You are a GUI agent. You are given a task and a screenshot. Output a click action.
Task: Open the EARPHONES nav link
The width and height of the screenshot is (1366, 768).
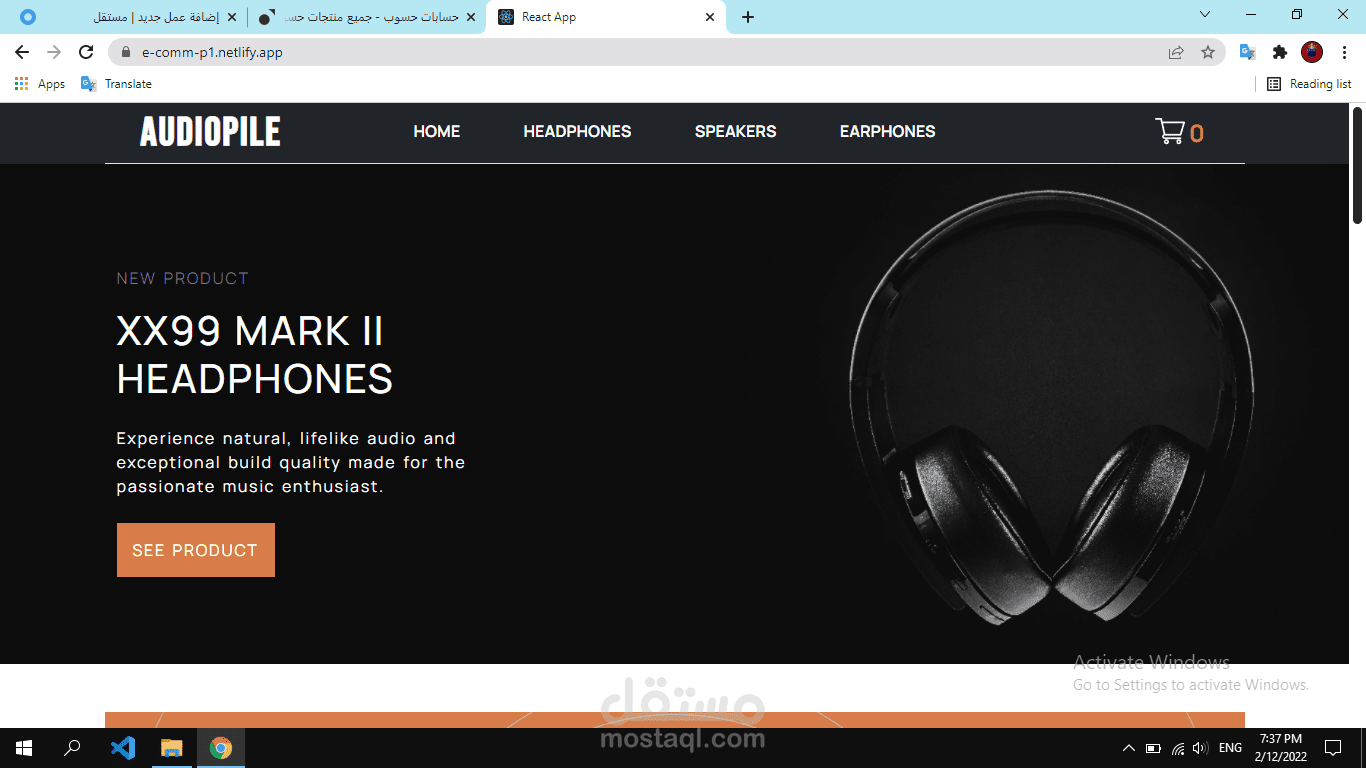coord(887,131)
